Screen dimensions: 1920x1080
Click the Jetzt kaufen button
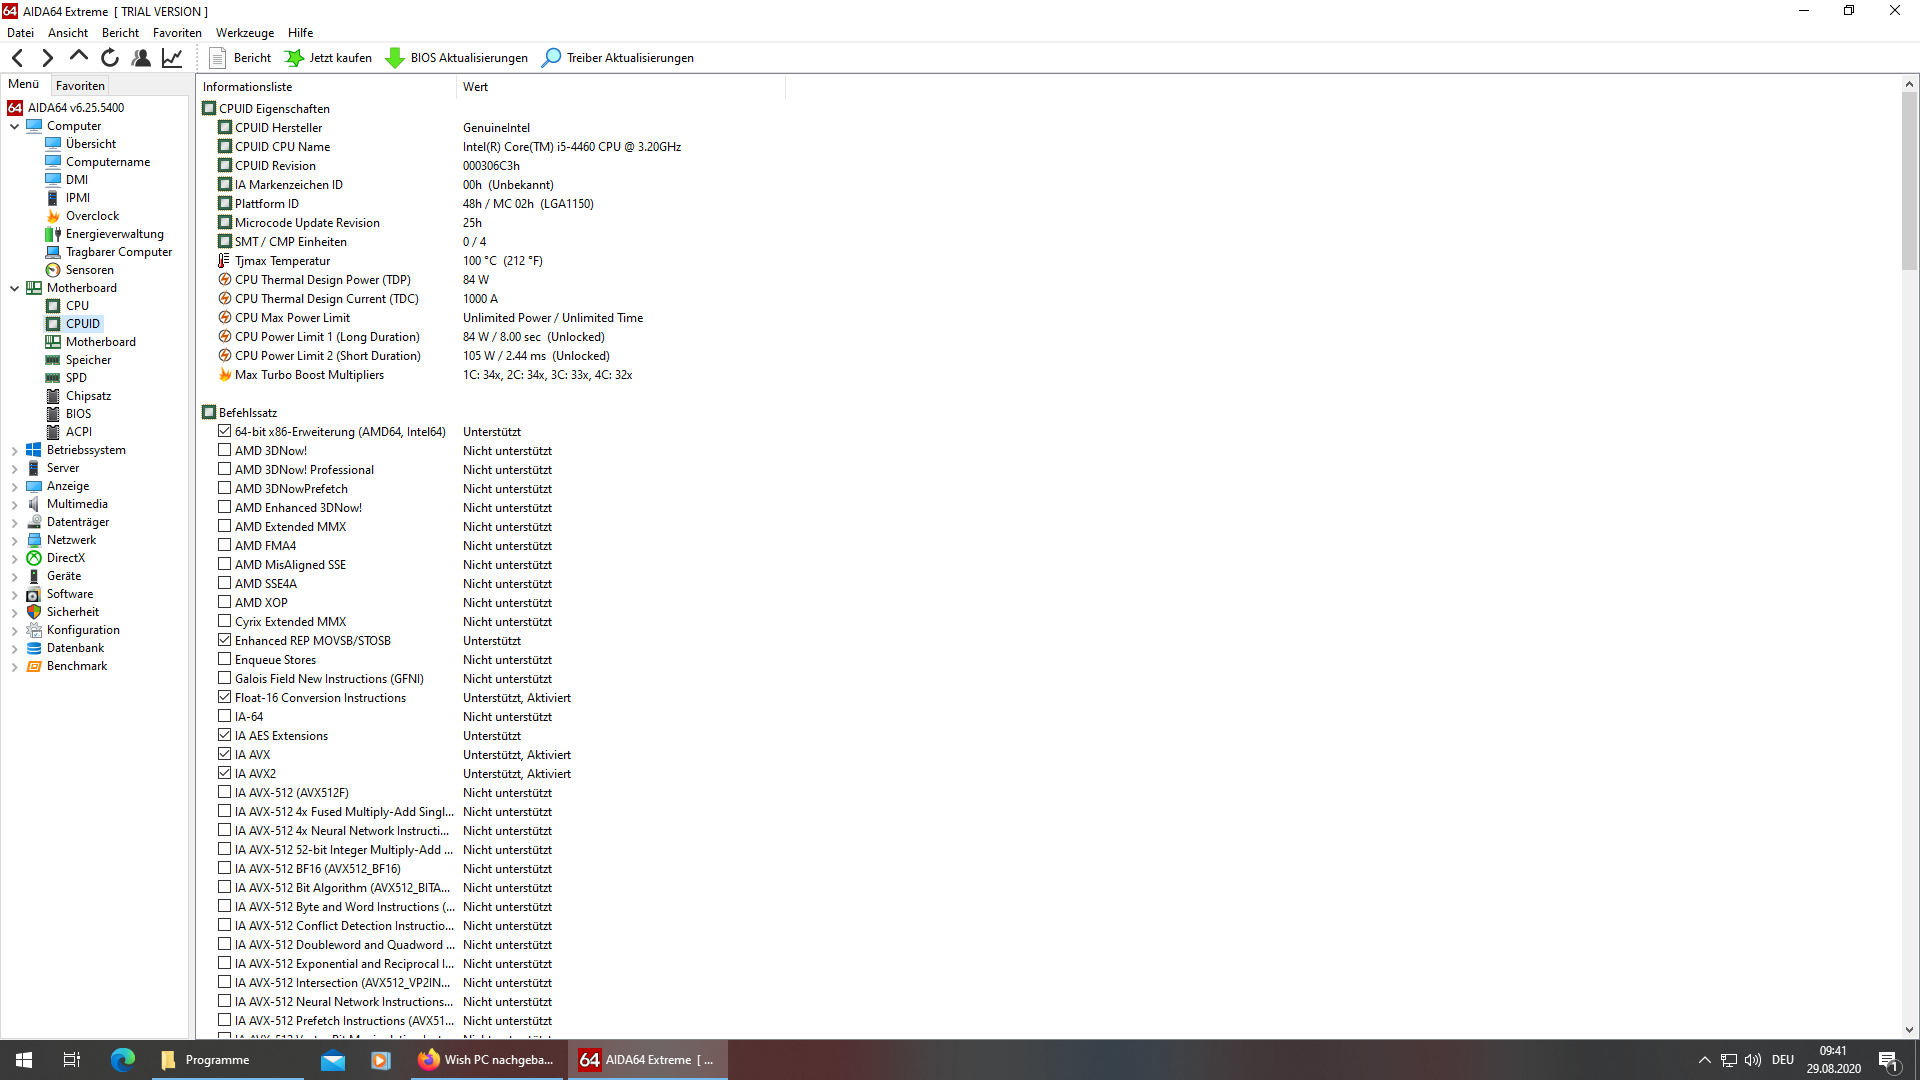point(329,58)
